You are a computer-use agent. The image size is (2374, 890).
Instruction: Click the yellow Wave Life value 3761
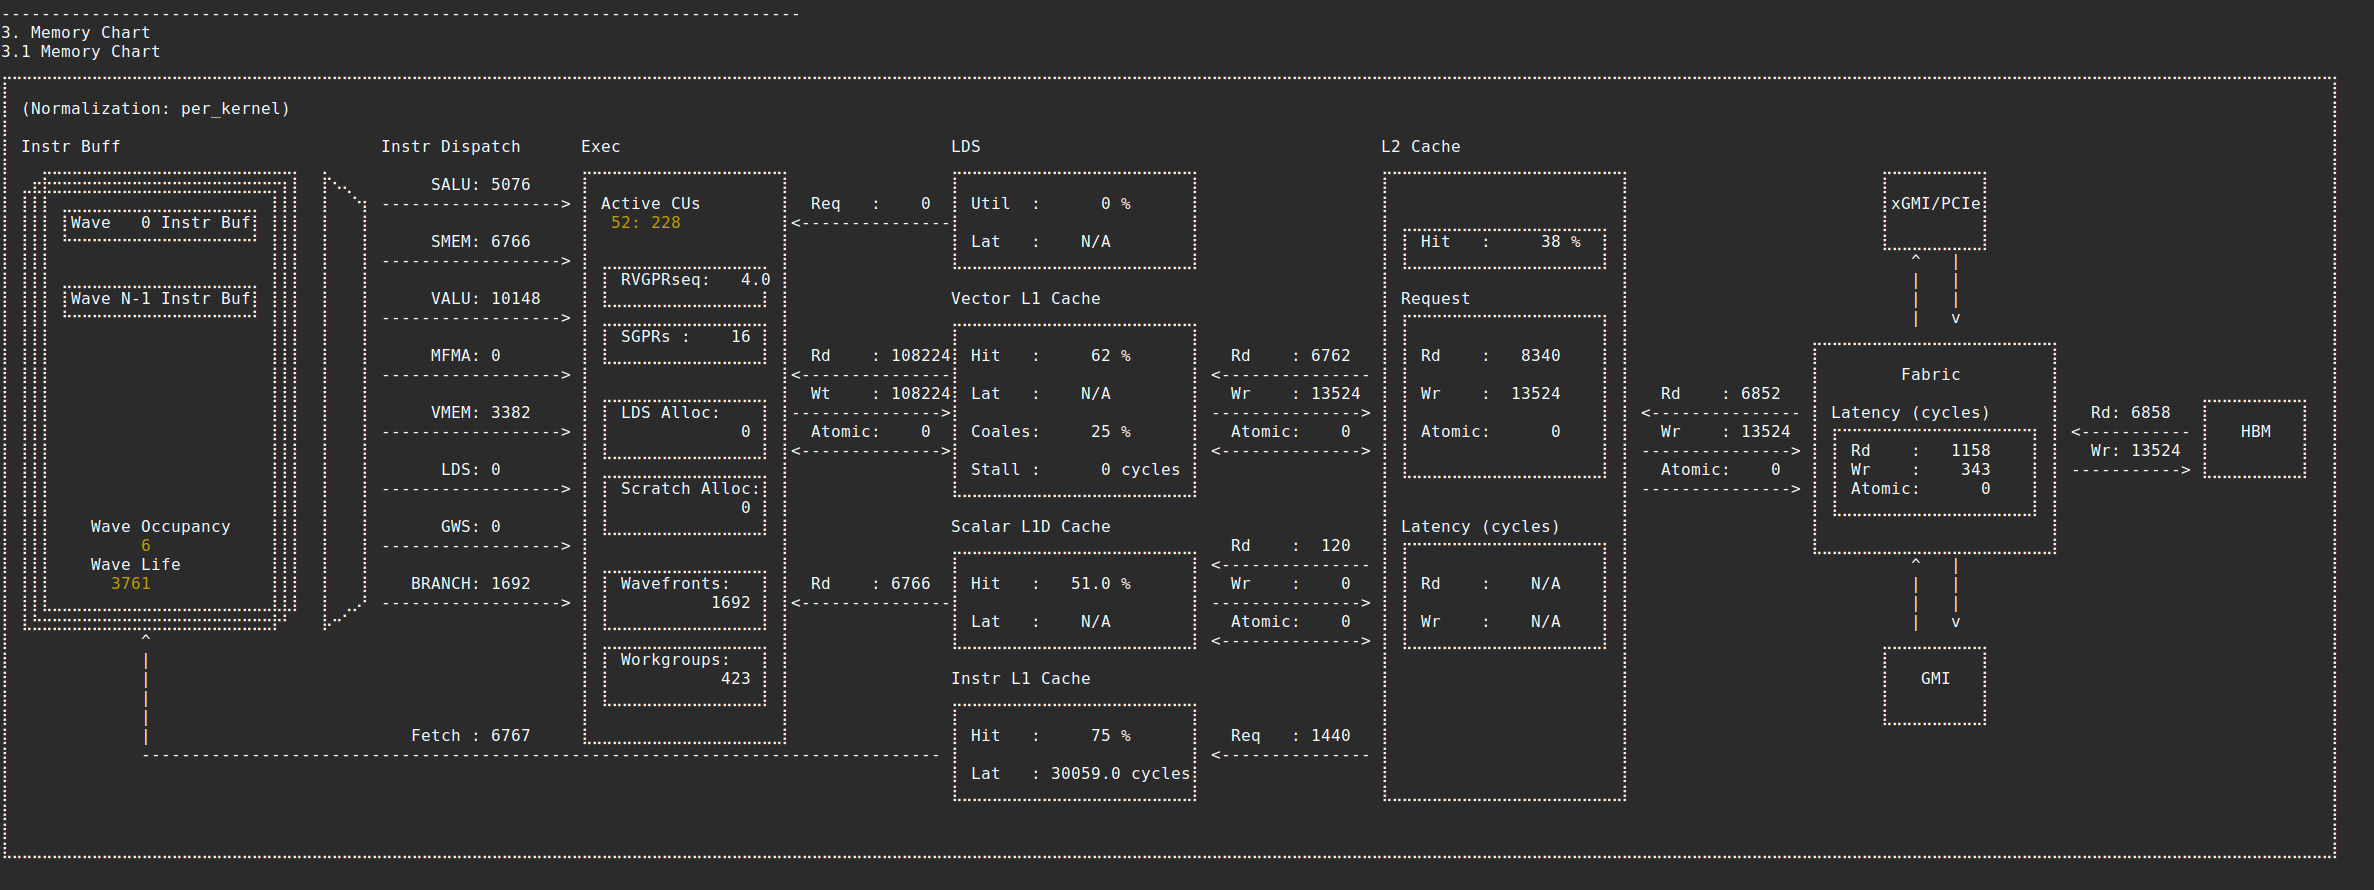130,584
